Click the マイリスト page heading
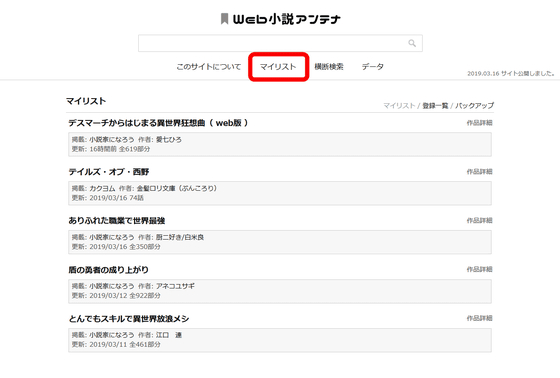560x378 pixels. point(86,101)
